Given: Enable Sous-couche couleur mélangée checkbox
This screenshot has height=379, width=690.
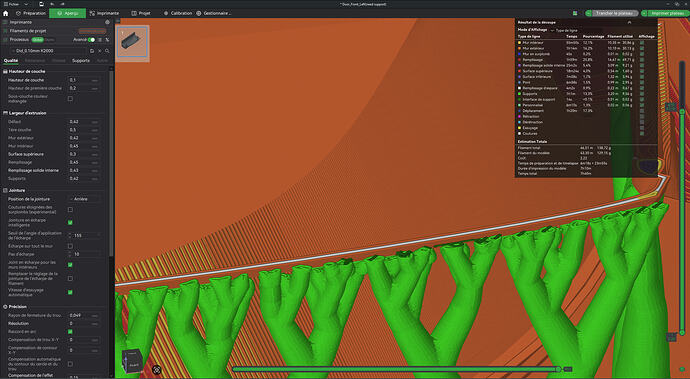Looking at the screenshot, I should [70, 99].
